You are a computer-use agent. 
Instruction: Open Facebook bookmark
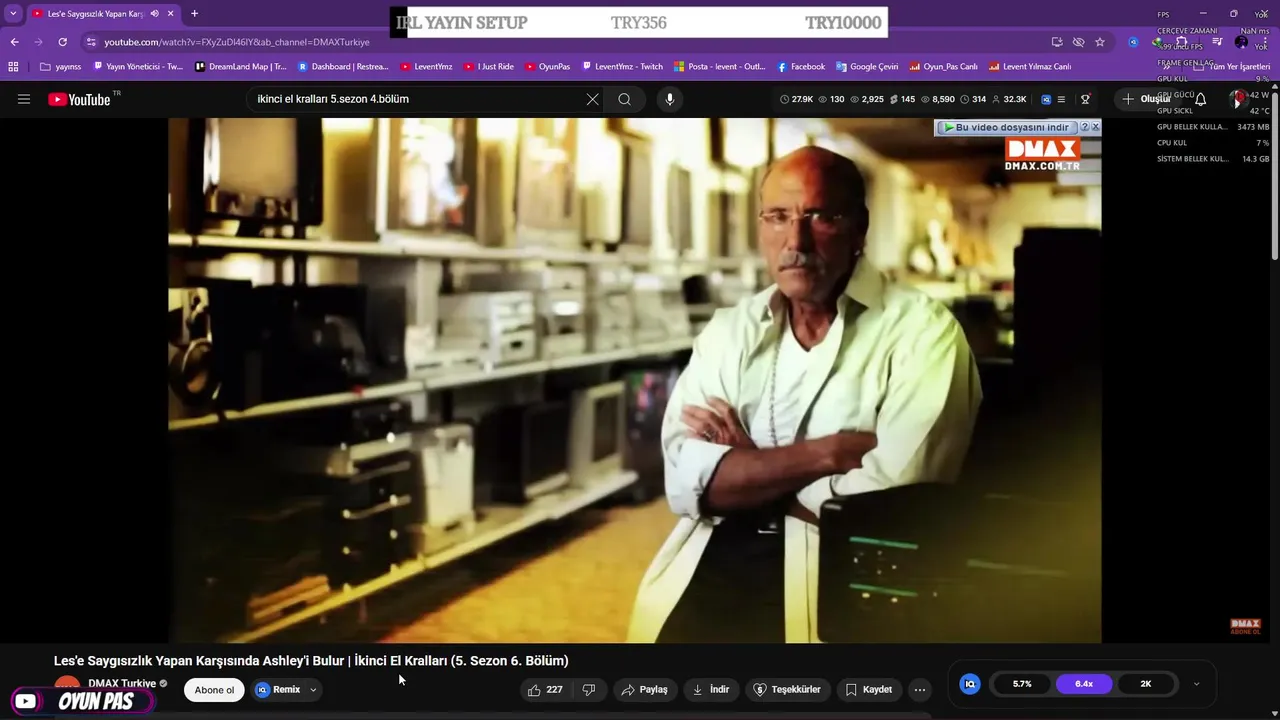click(x=801, y=67)
